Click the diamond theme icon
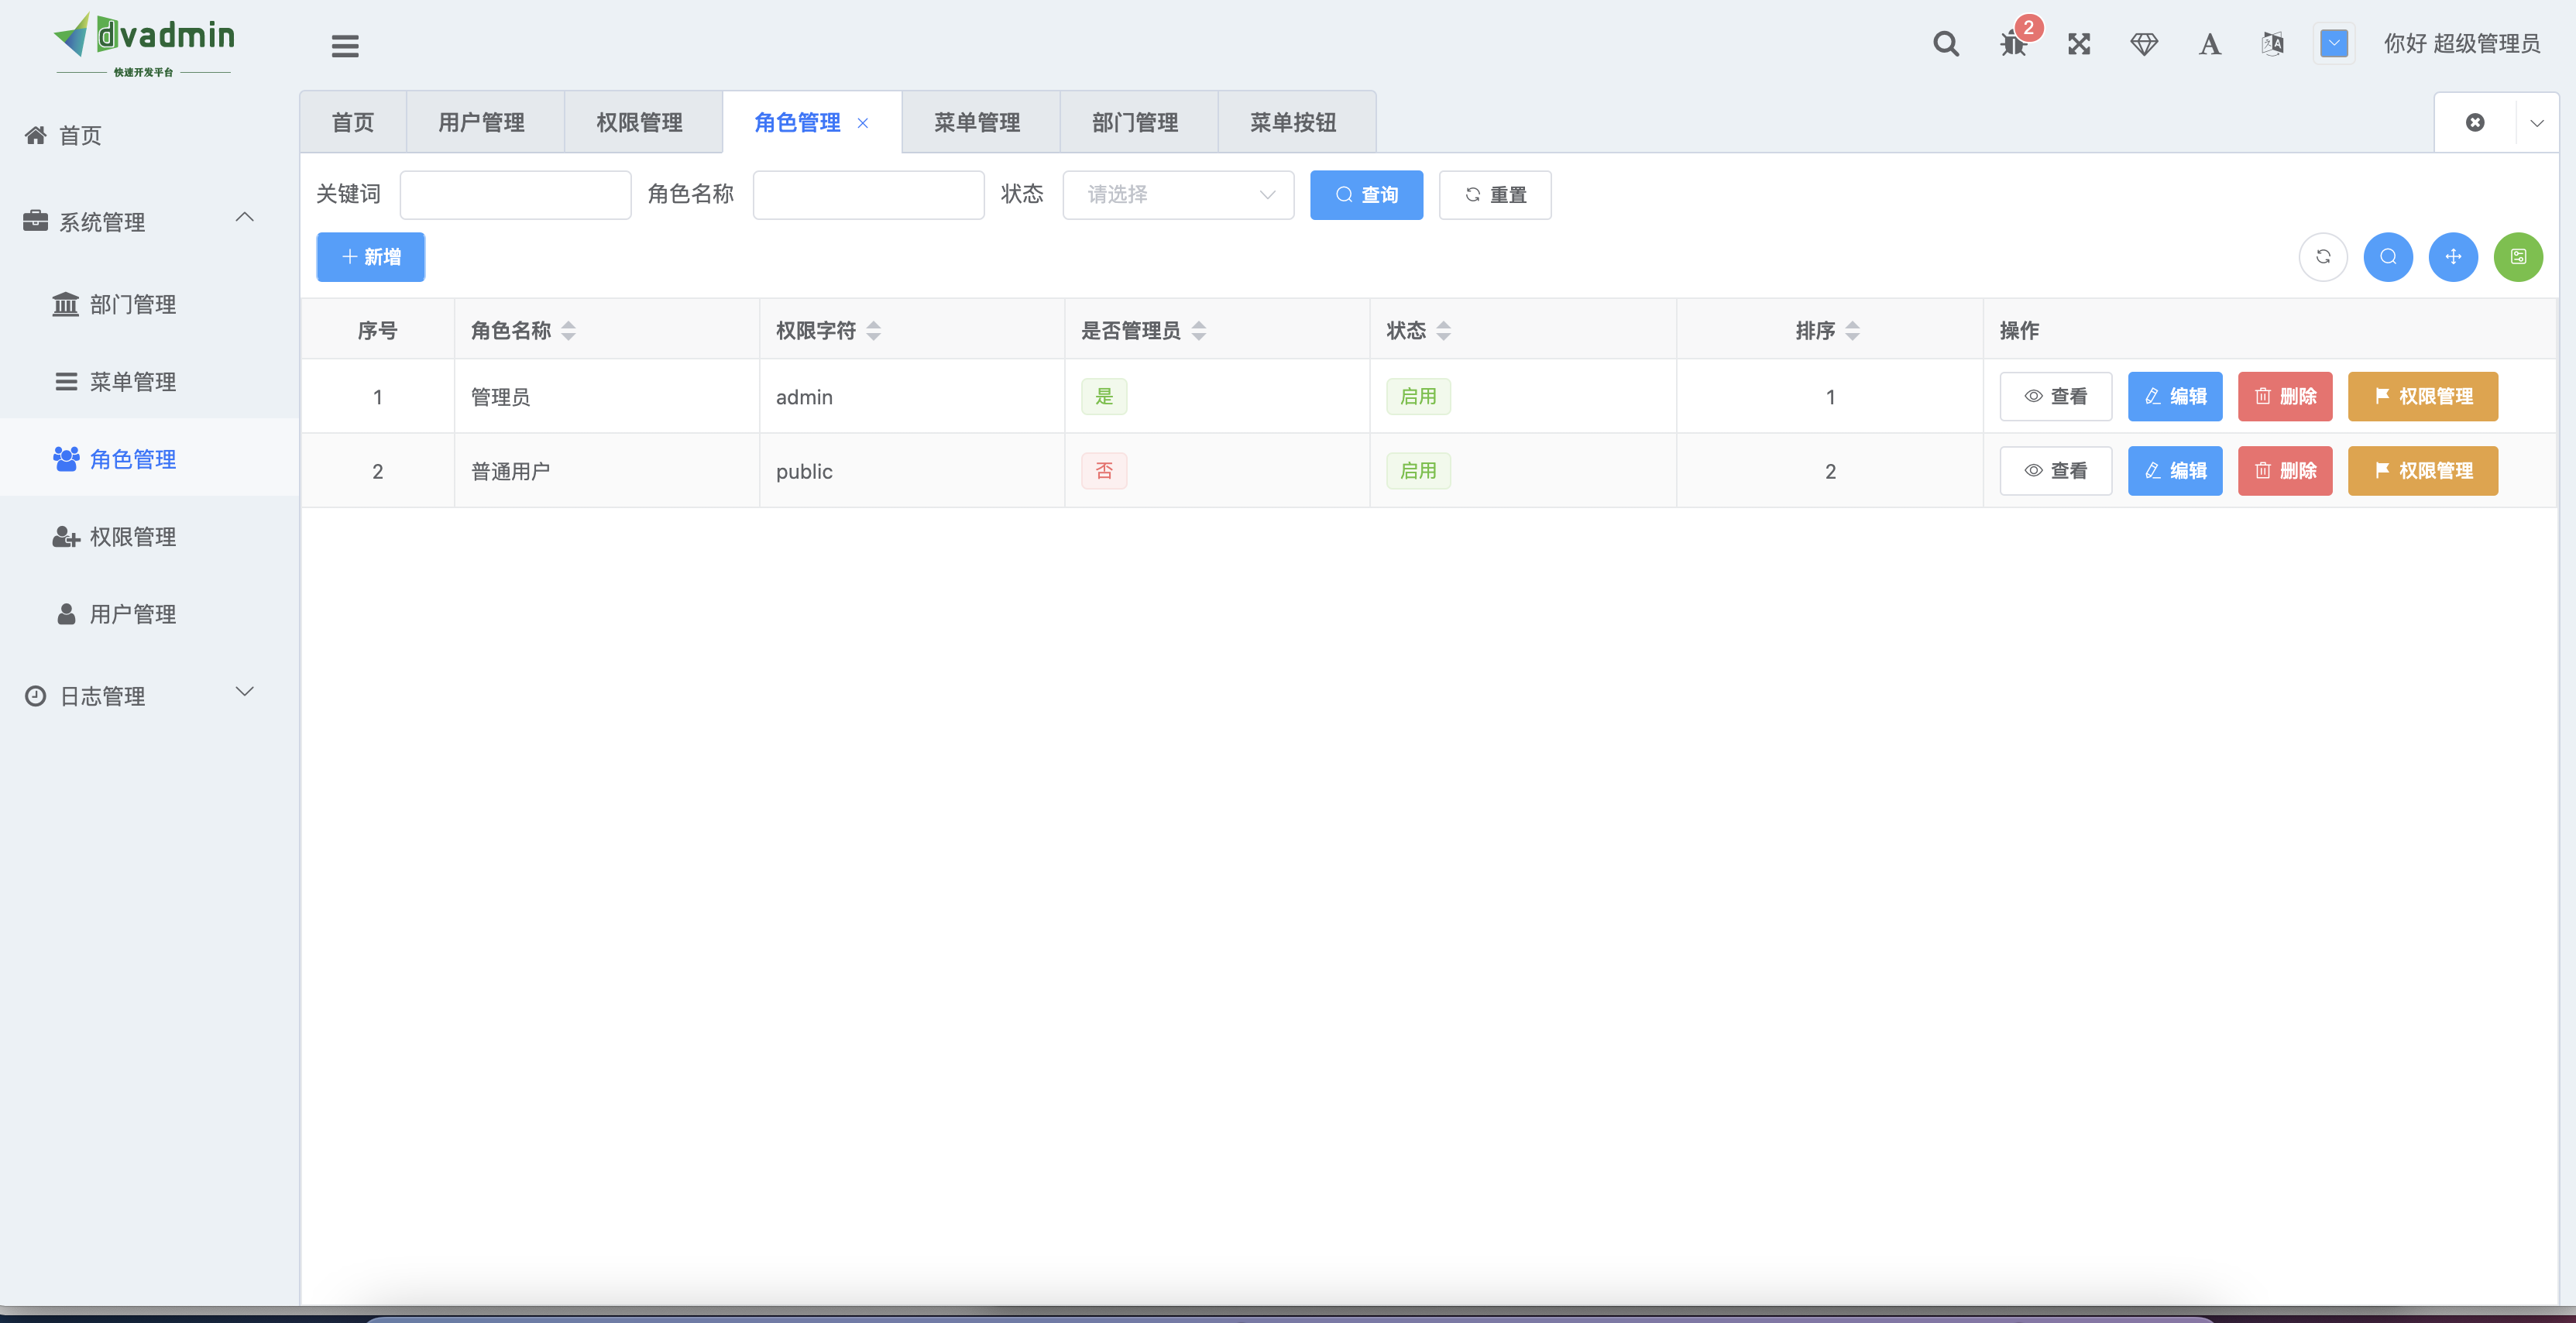 (x=2144, y=44)
